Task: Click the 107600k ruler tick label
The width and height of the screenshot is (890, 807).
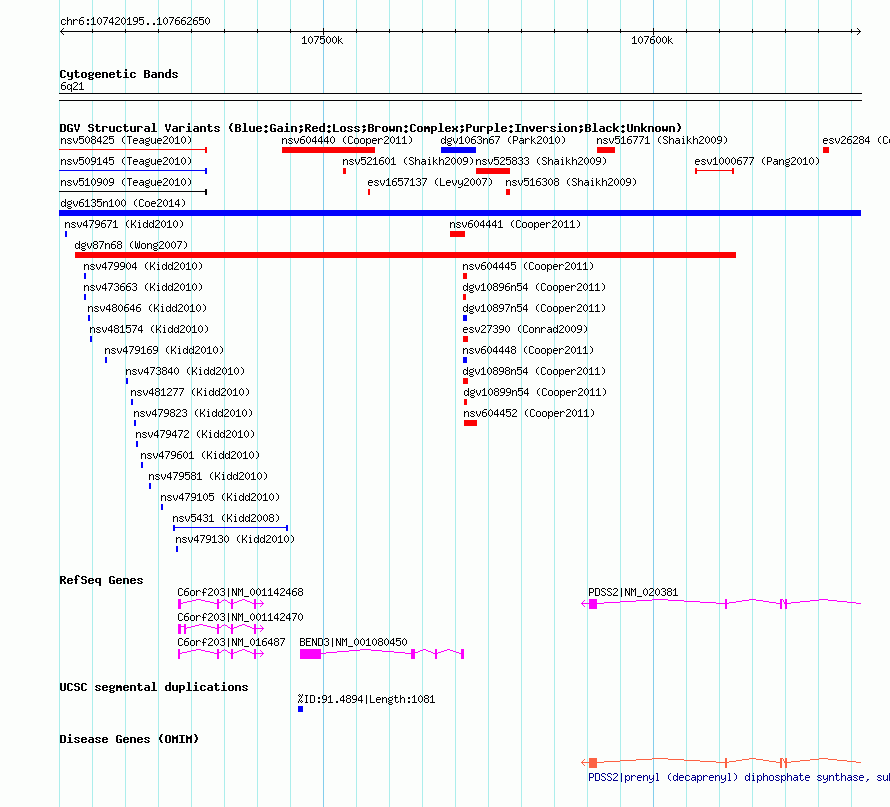Action: [652, 40]
